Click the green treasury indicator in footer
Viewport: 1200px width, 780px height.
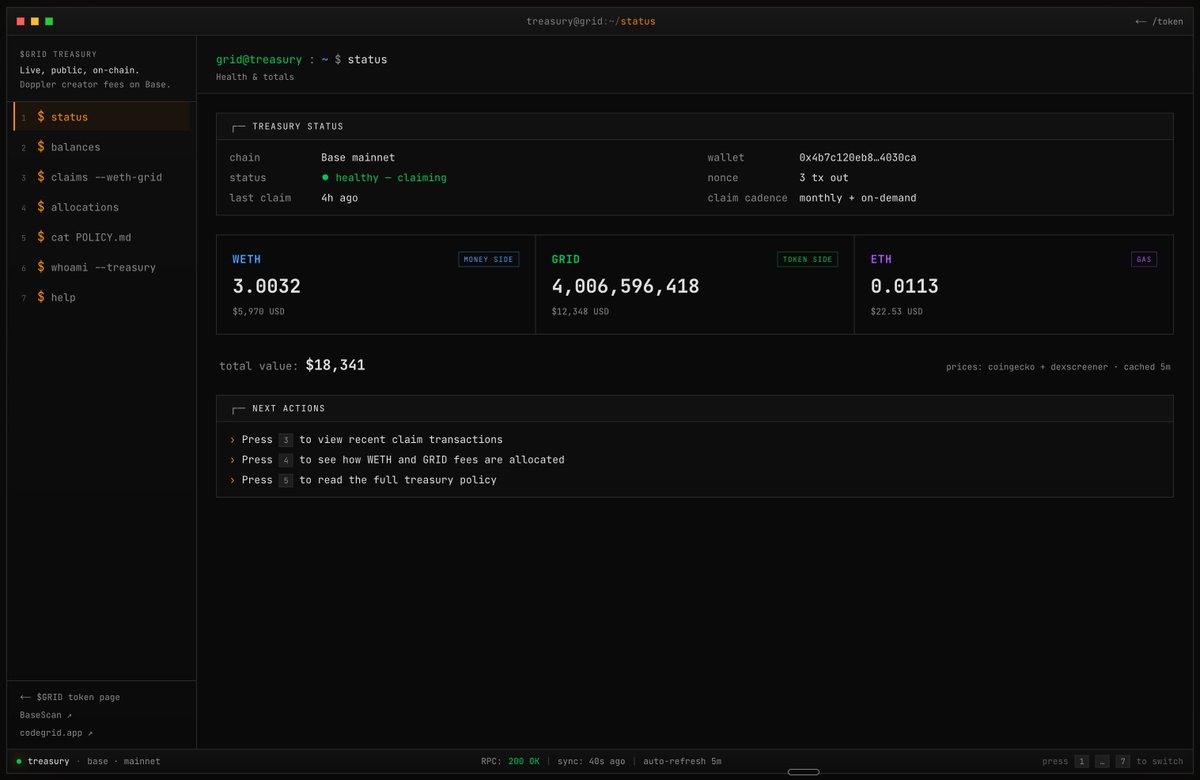point(19,761)
